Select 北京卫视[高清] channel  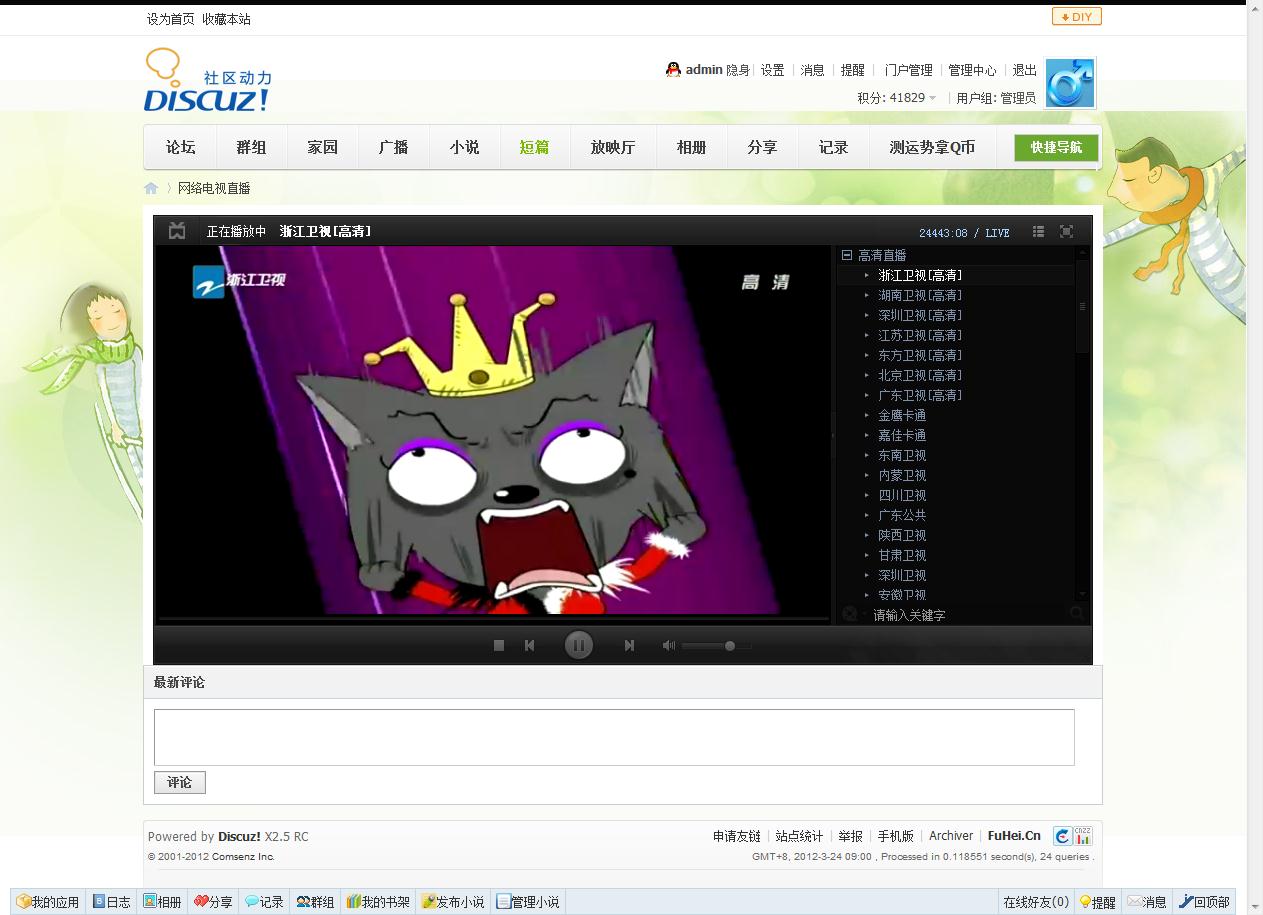pyautogui.click(x=920, y=375)
